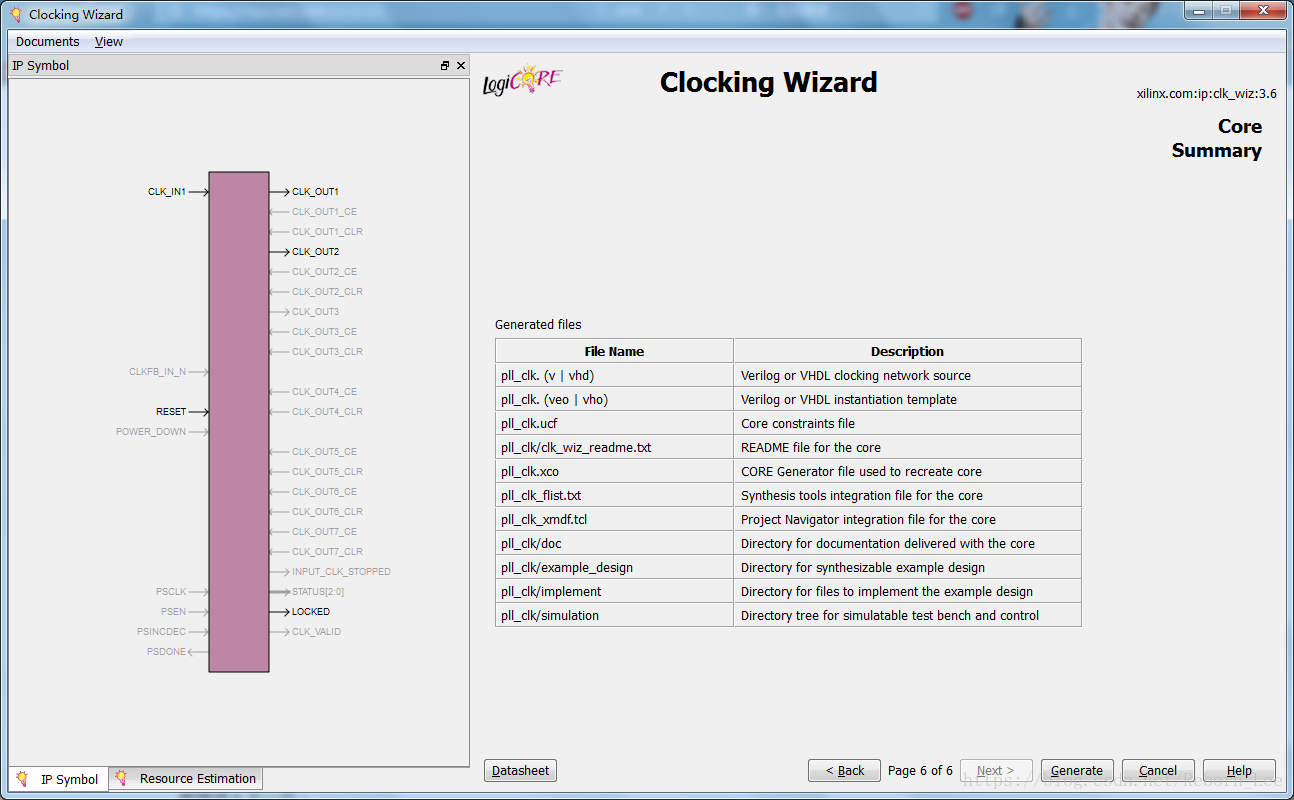Click the STATUS[2:0] port label
1294x800 pixels.
coord(318,591)
